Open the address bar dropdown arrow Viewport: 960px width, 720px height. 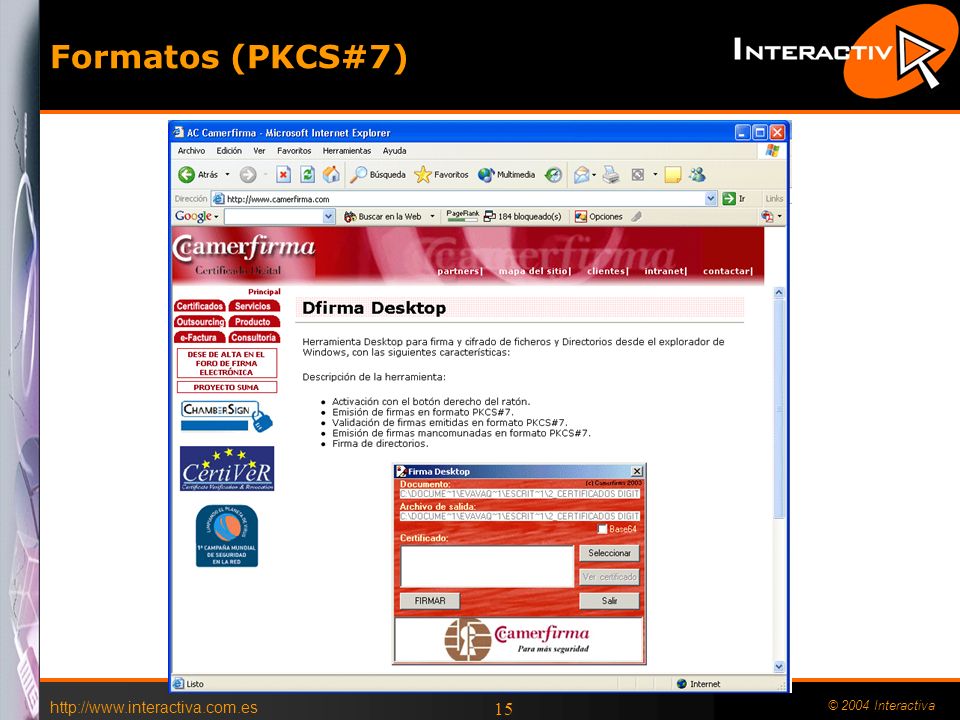pyautogui.click(x=710, y=198)
